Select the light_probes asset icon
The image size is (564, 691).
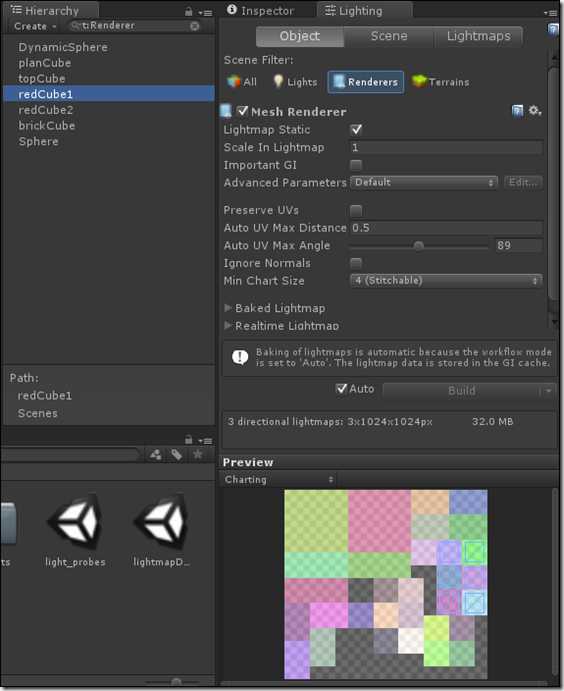[75, 521]
